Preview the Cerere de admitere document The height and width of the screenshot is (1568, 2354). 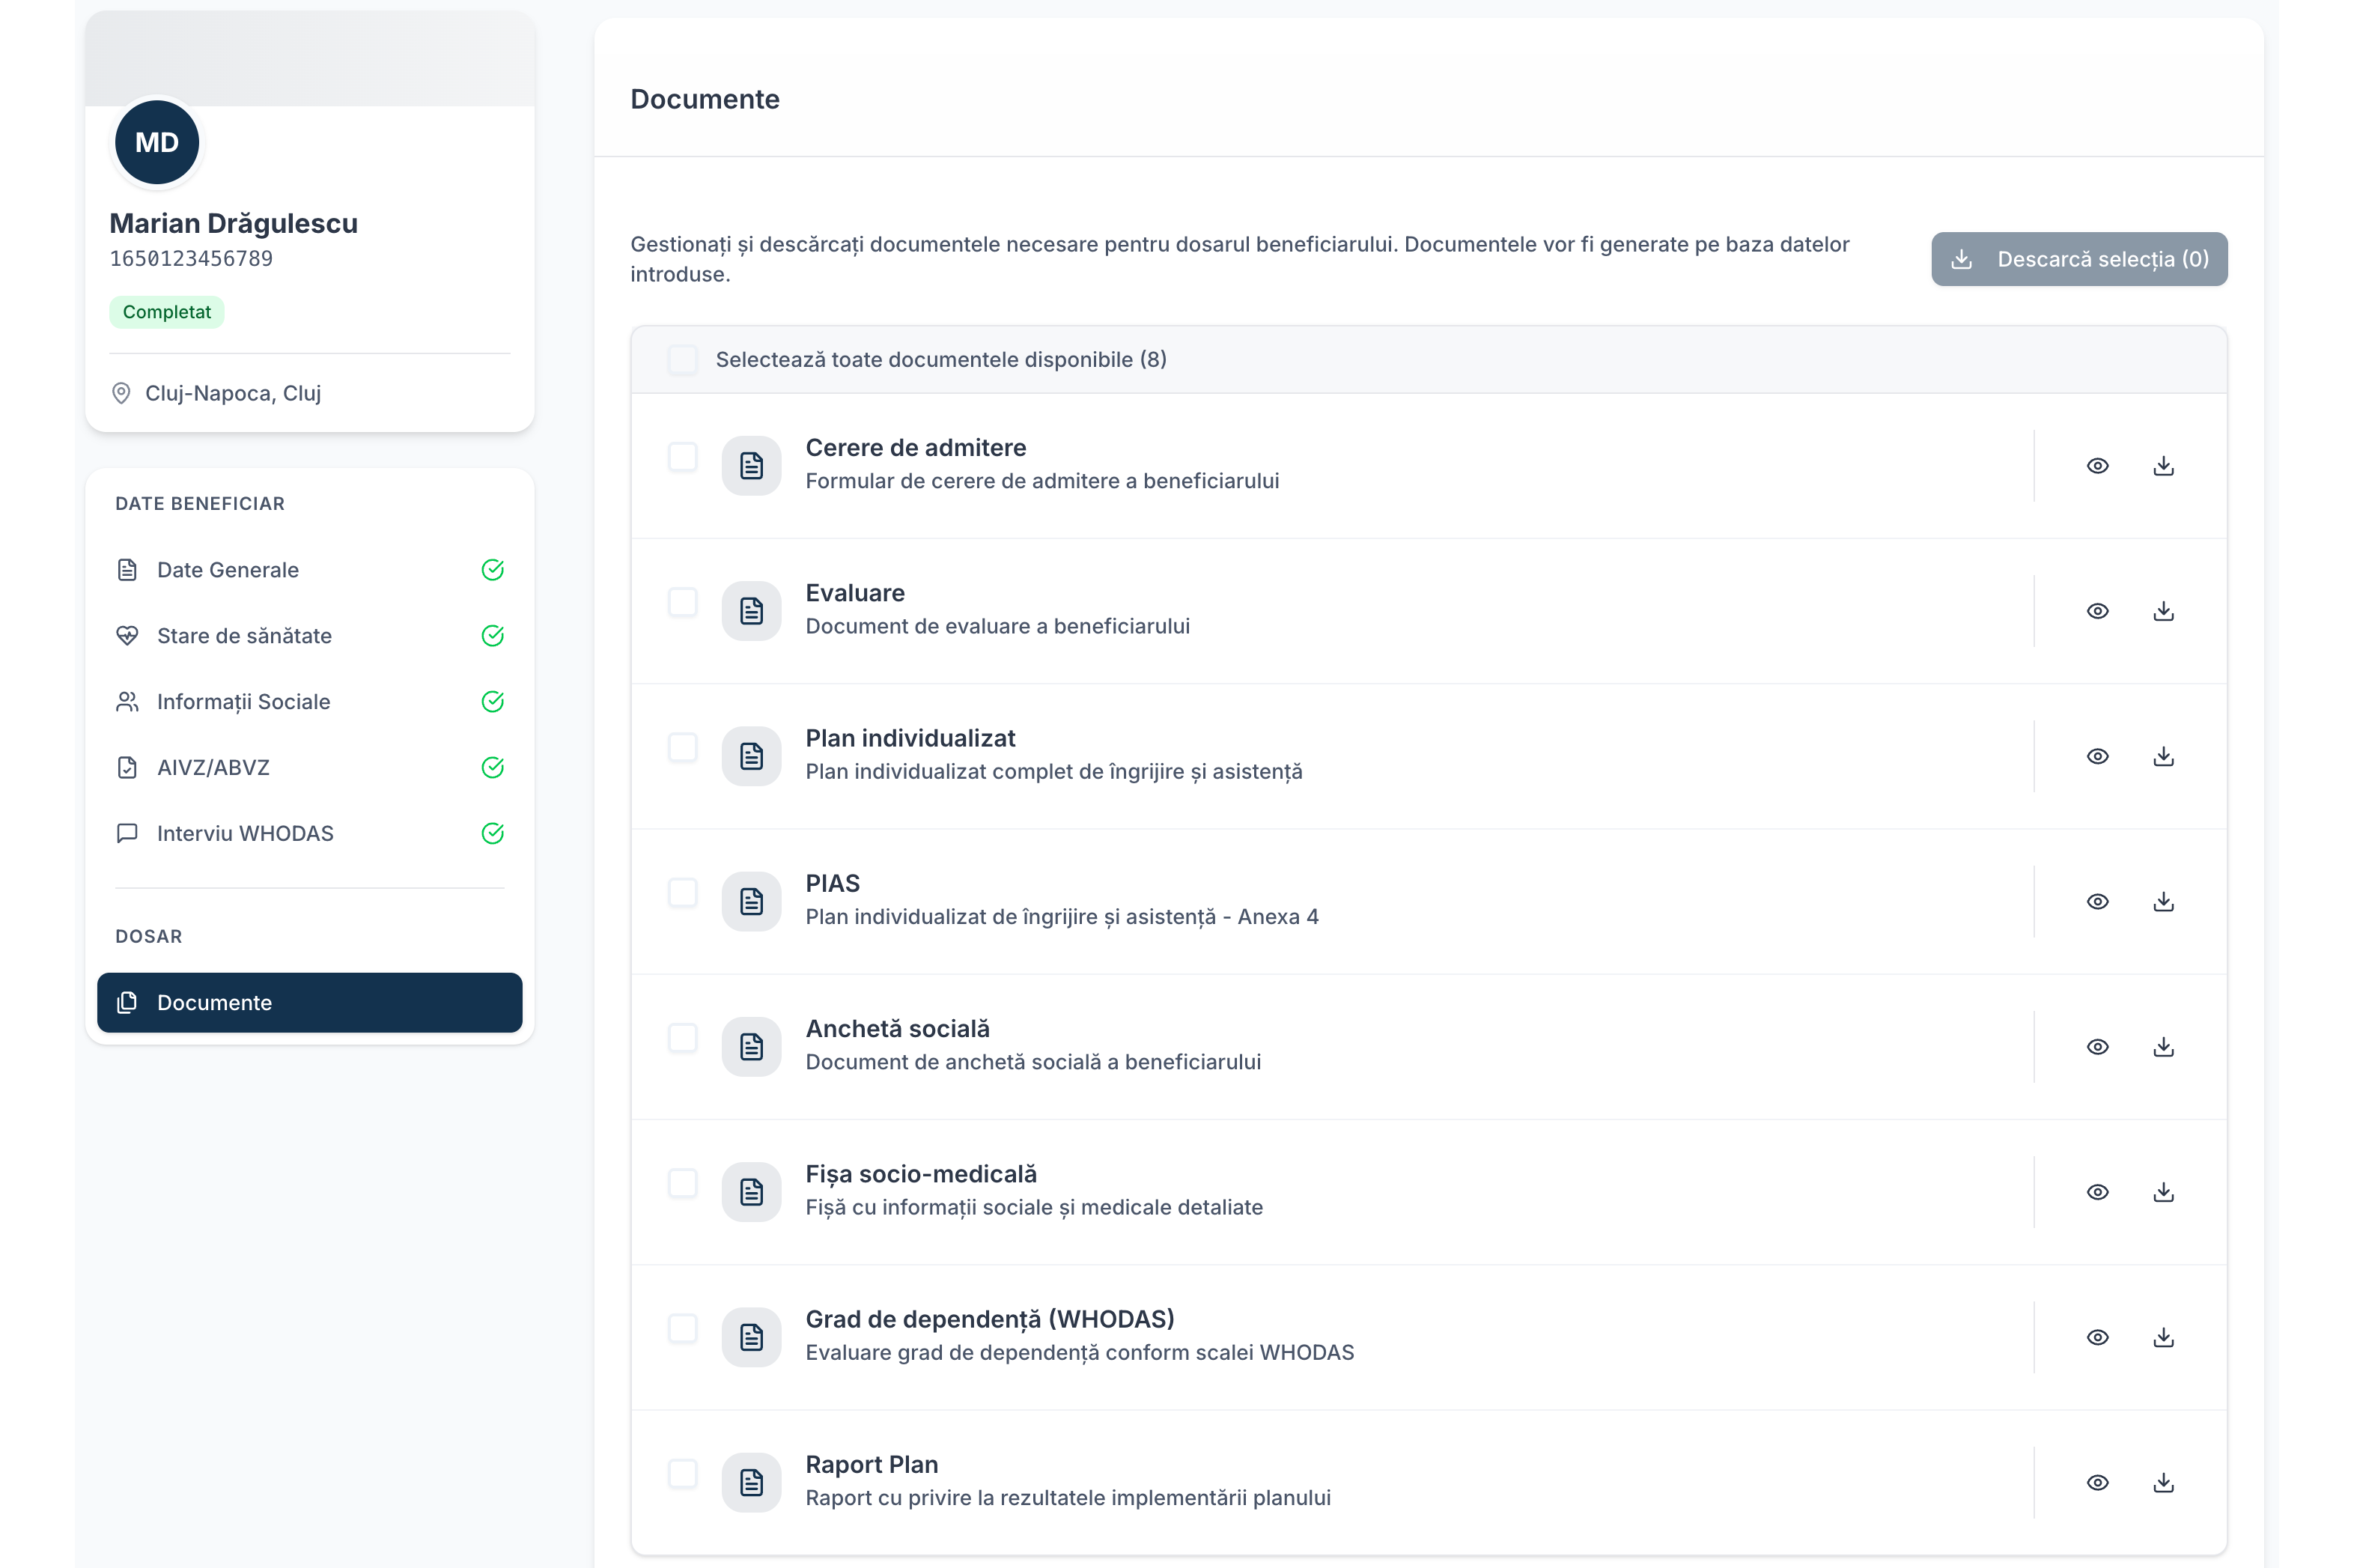(x=2097, y=466)
